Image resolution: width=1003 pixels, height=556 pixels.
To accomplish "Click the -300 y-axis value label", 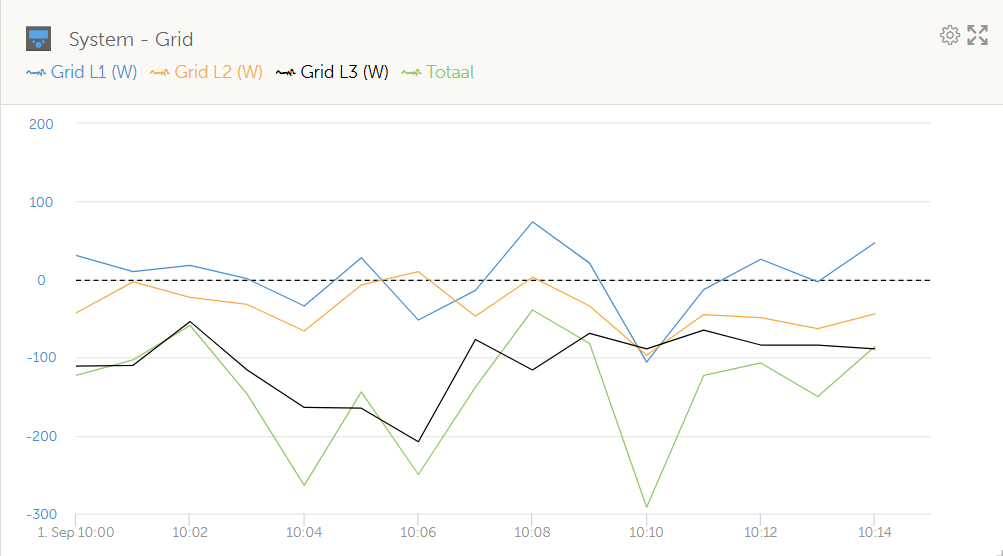I will coord(39,514).
